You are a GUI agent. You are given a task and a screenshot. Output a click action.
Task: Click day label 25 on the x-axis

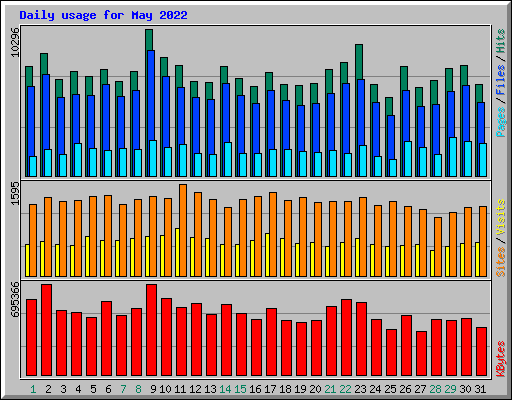click(x=390, y=389)
